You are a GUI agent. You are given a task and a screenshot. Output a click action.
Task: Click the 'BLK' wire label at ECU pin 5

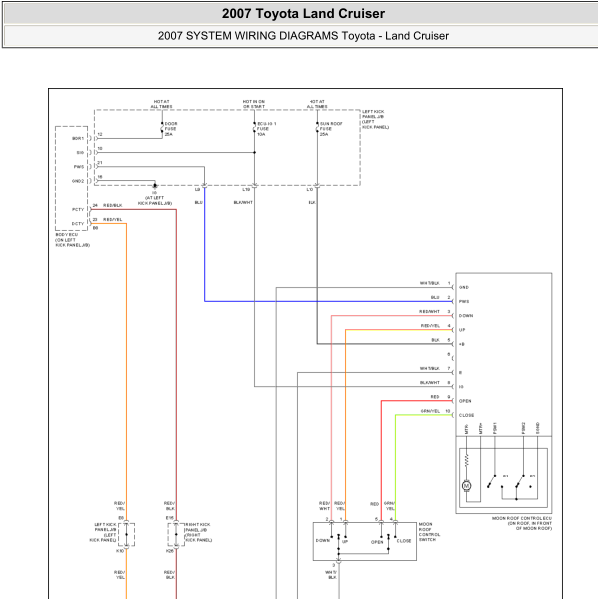tap(436, 340)
